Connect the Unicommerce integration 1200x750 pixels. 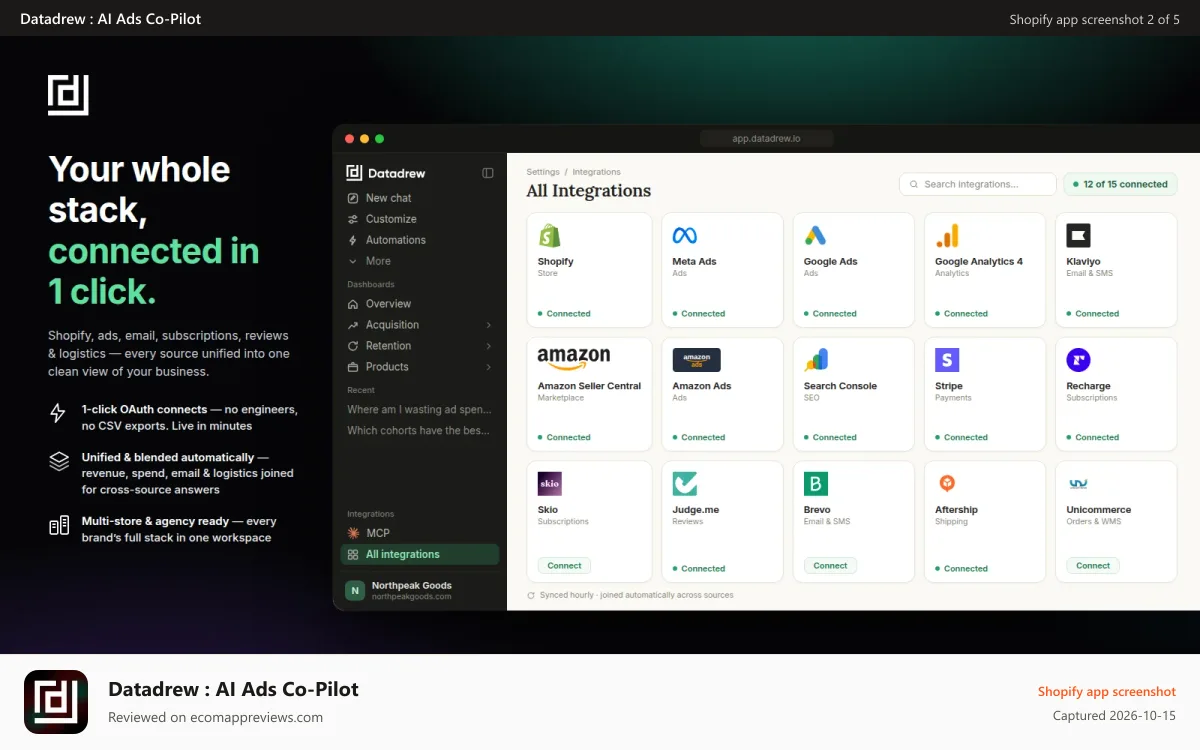(x=1093, y=566)
